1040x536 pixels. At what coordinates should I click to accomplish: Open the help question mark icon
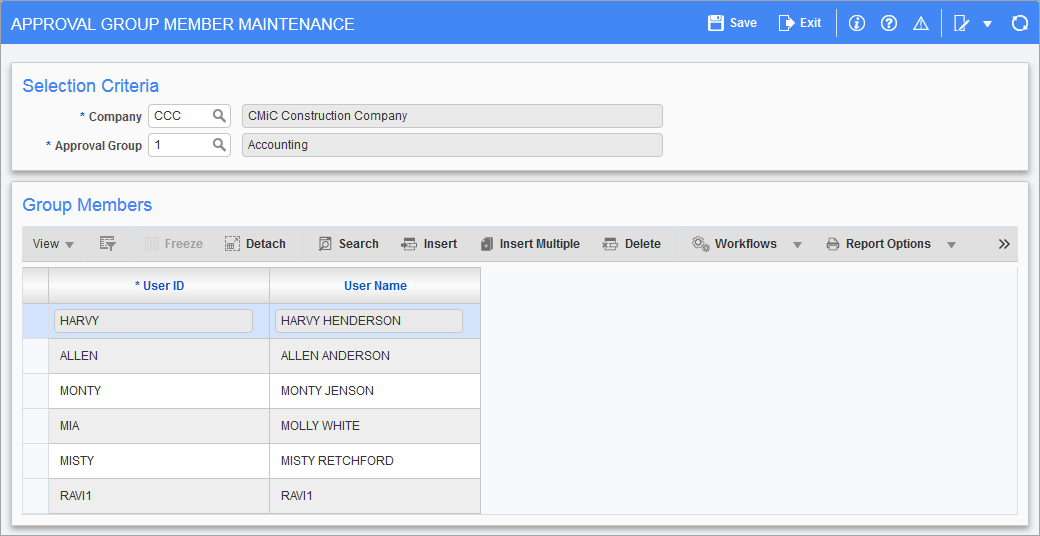point(888,23)
